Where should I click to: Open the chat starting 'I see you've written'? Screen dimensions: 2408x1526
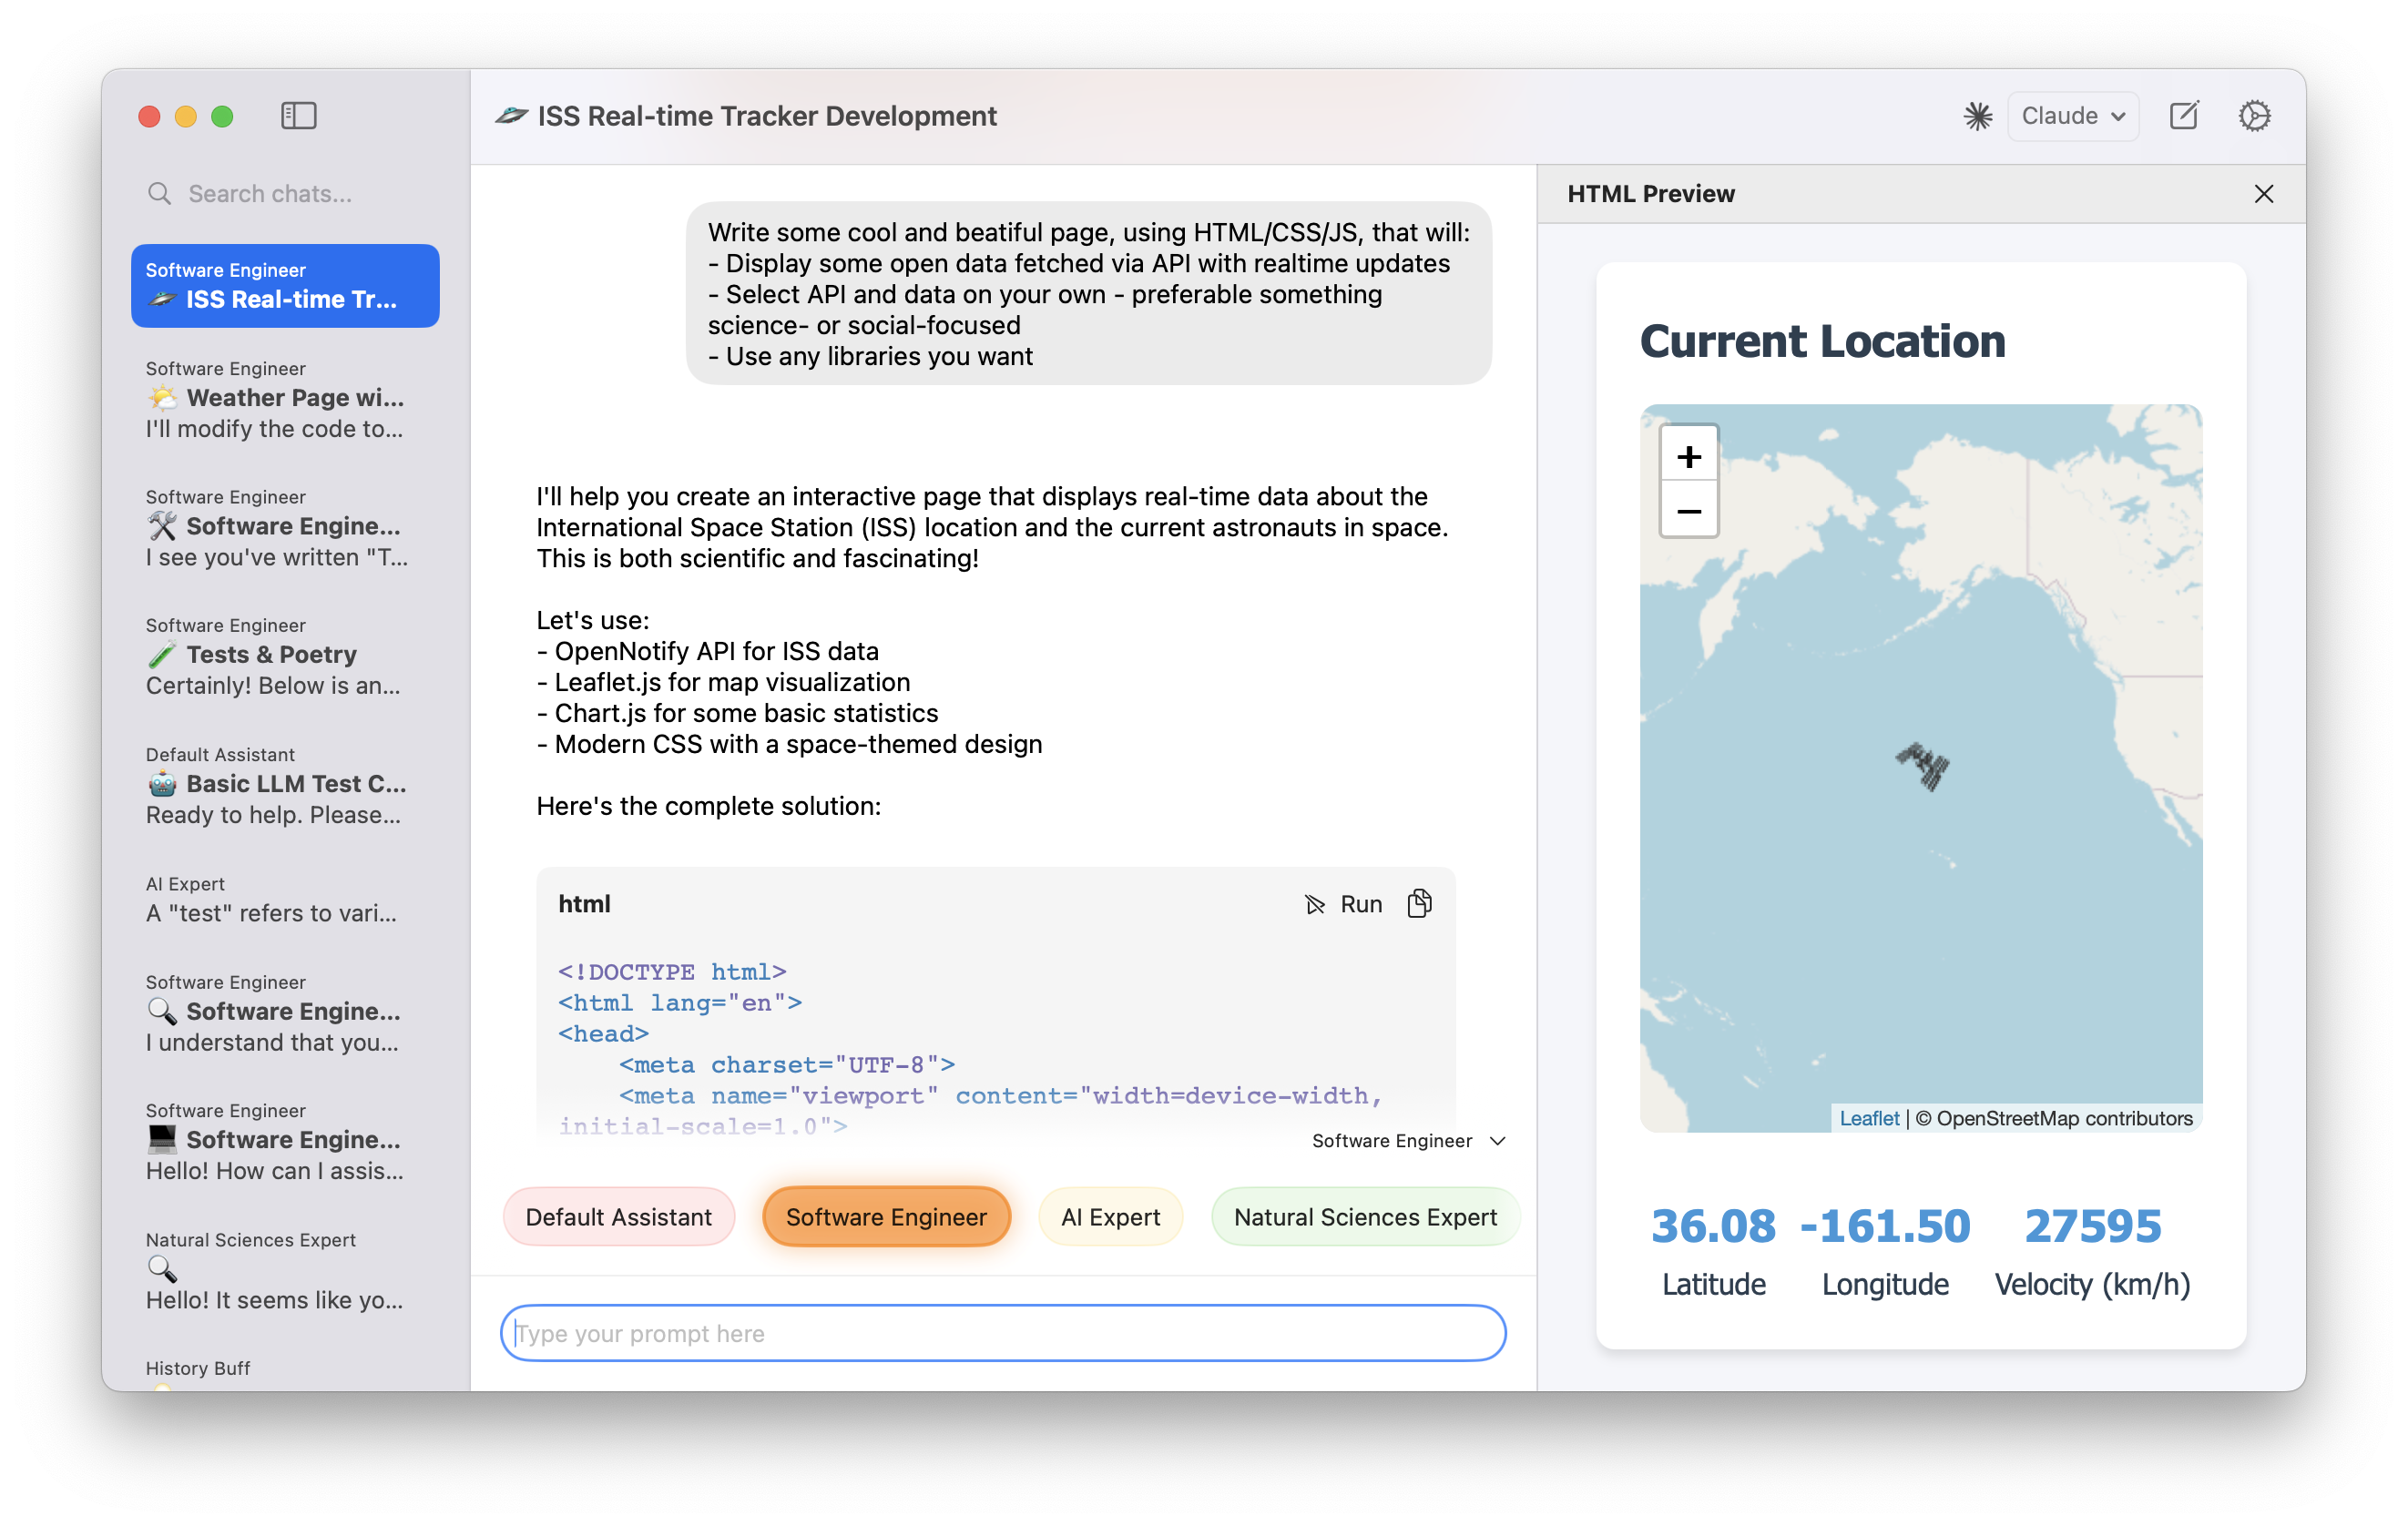coord(285,527)
